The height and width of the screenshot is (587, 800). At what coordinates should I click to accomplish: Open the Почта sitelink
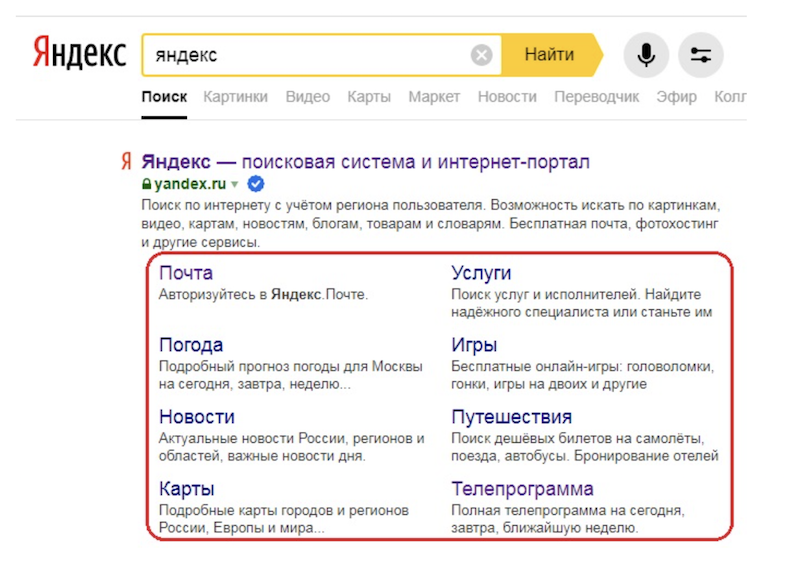(186, 273)
